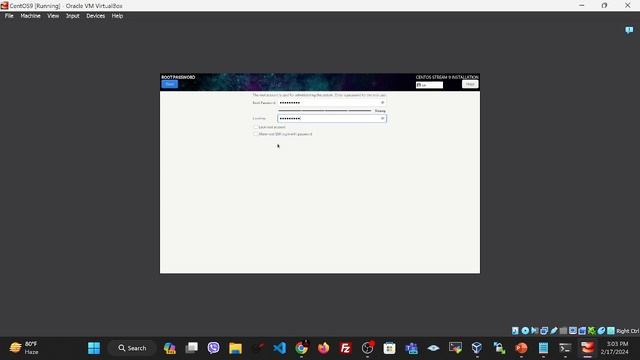Open the VirtualBox Help menu

point(117,16)
